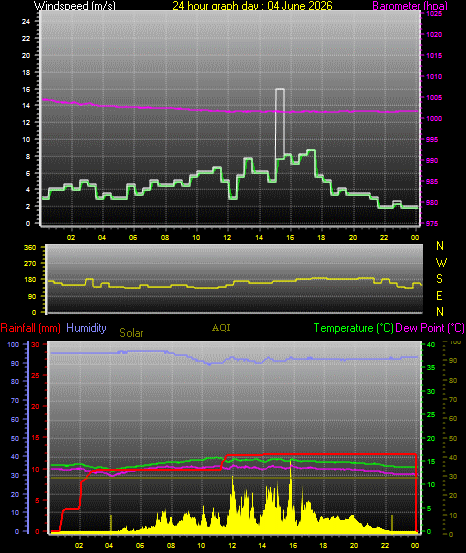Select the Humidity legend label
Image resolution: width=466 pixels, height=553 pixels.
tap(86, 328)
